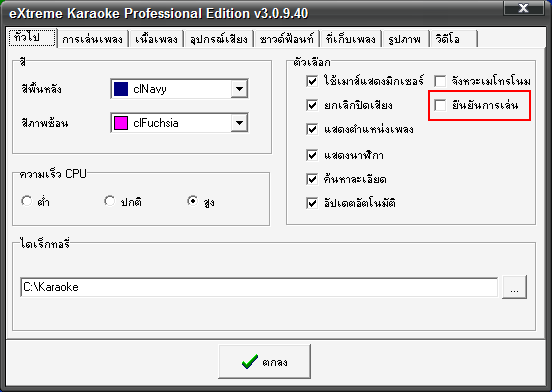Viewport: 552px width, 392px height.
Task: Open the ที่เก็บเพลง tab
Action: [350, 39]
